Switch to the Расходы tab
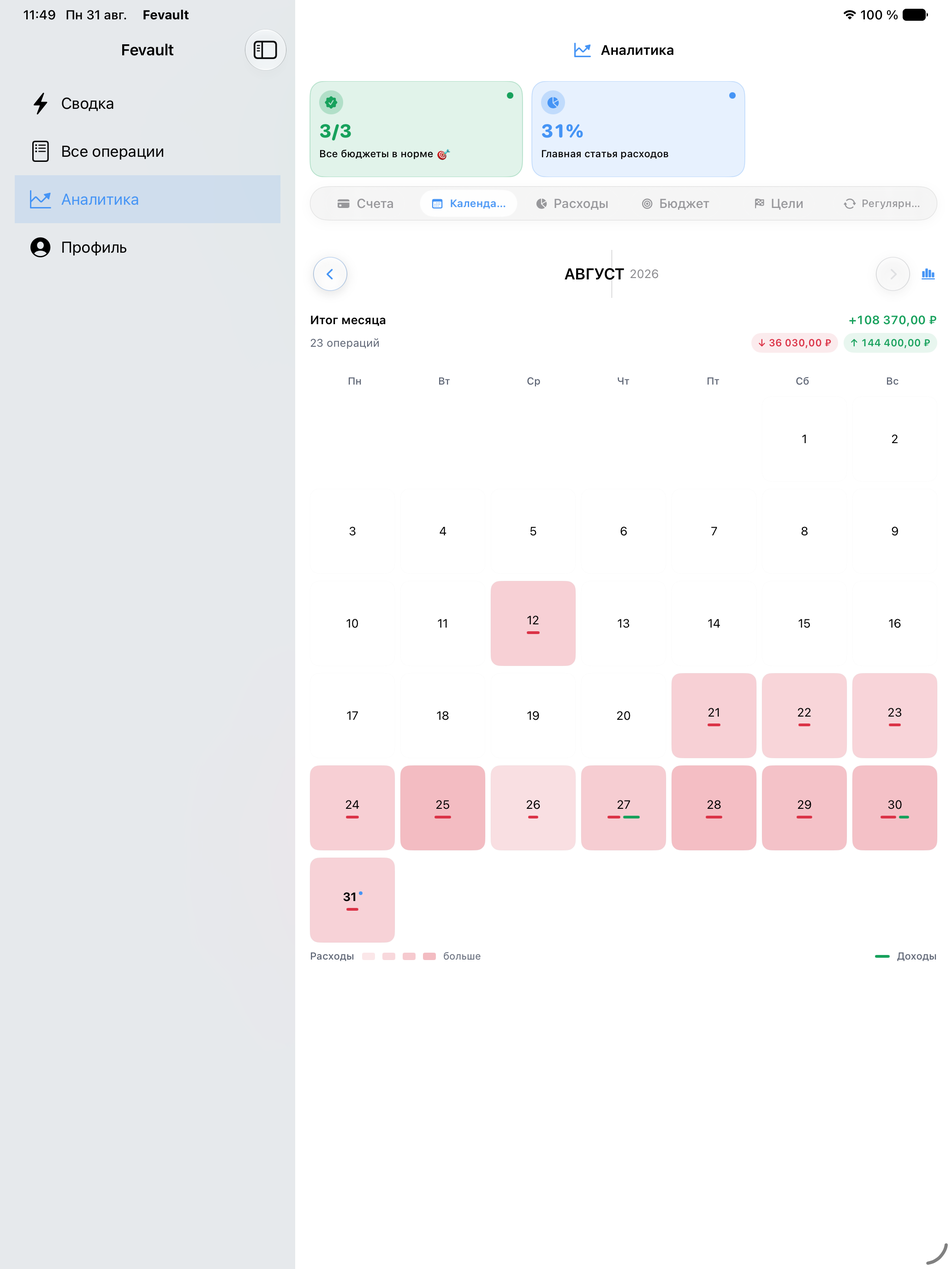 tap(572, 204)
